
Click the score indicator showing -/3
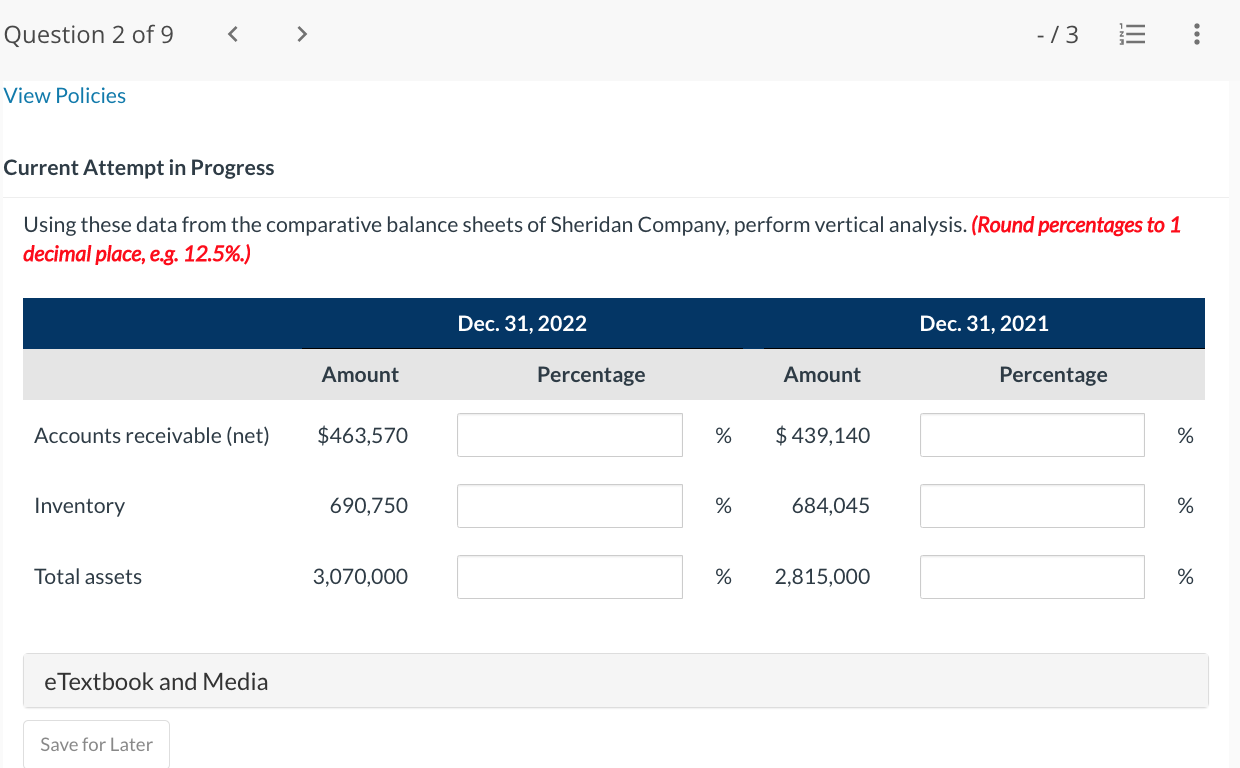pyautogui.click(x=1058, y=36)
